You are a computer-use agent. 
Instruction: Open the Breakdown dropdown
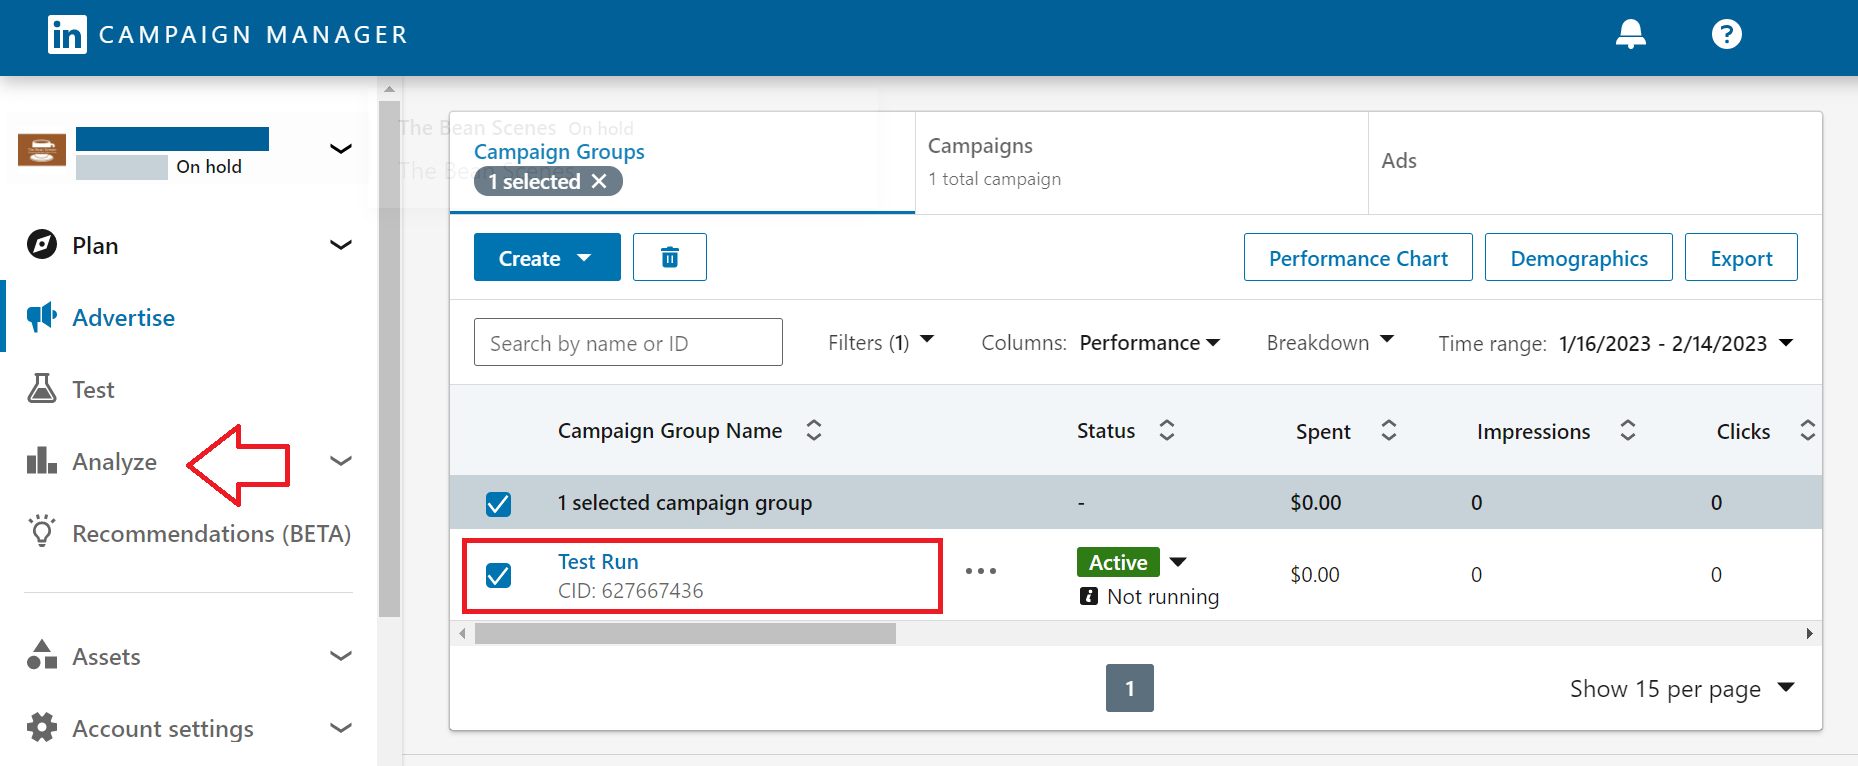click(1330, 342)
